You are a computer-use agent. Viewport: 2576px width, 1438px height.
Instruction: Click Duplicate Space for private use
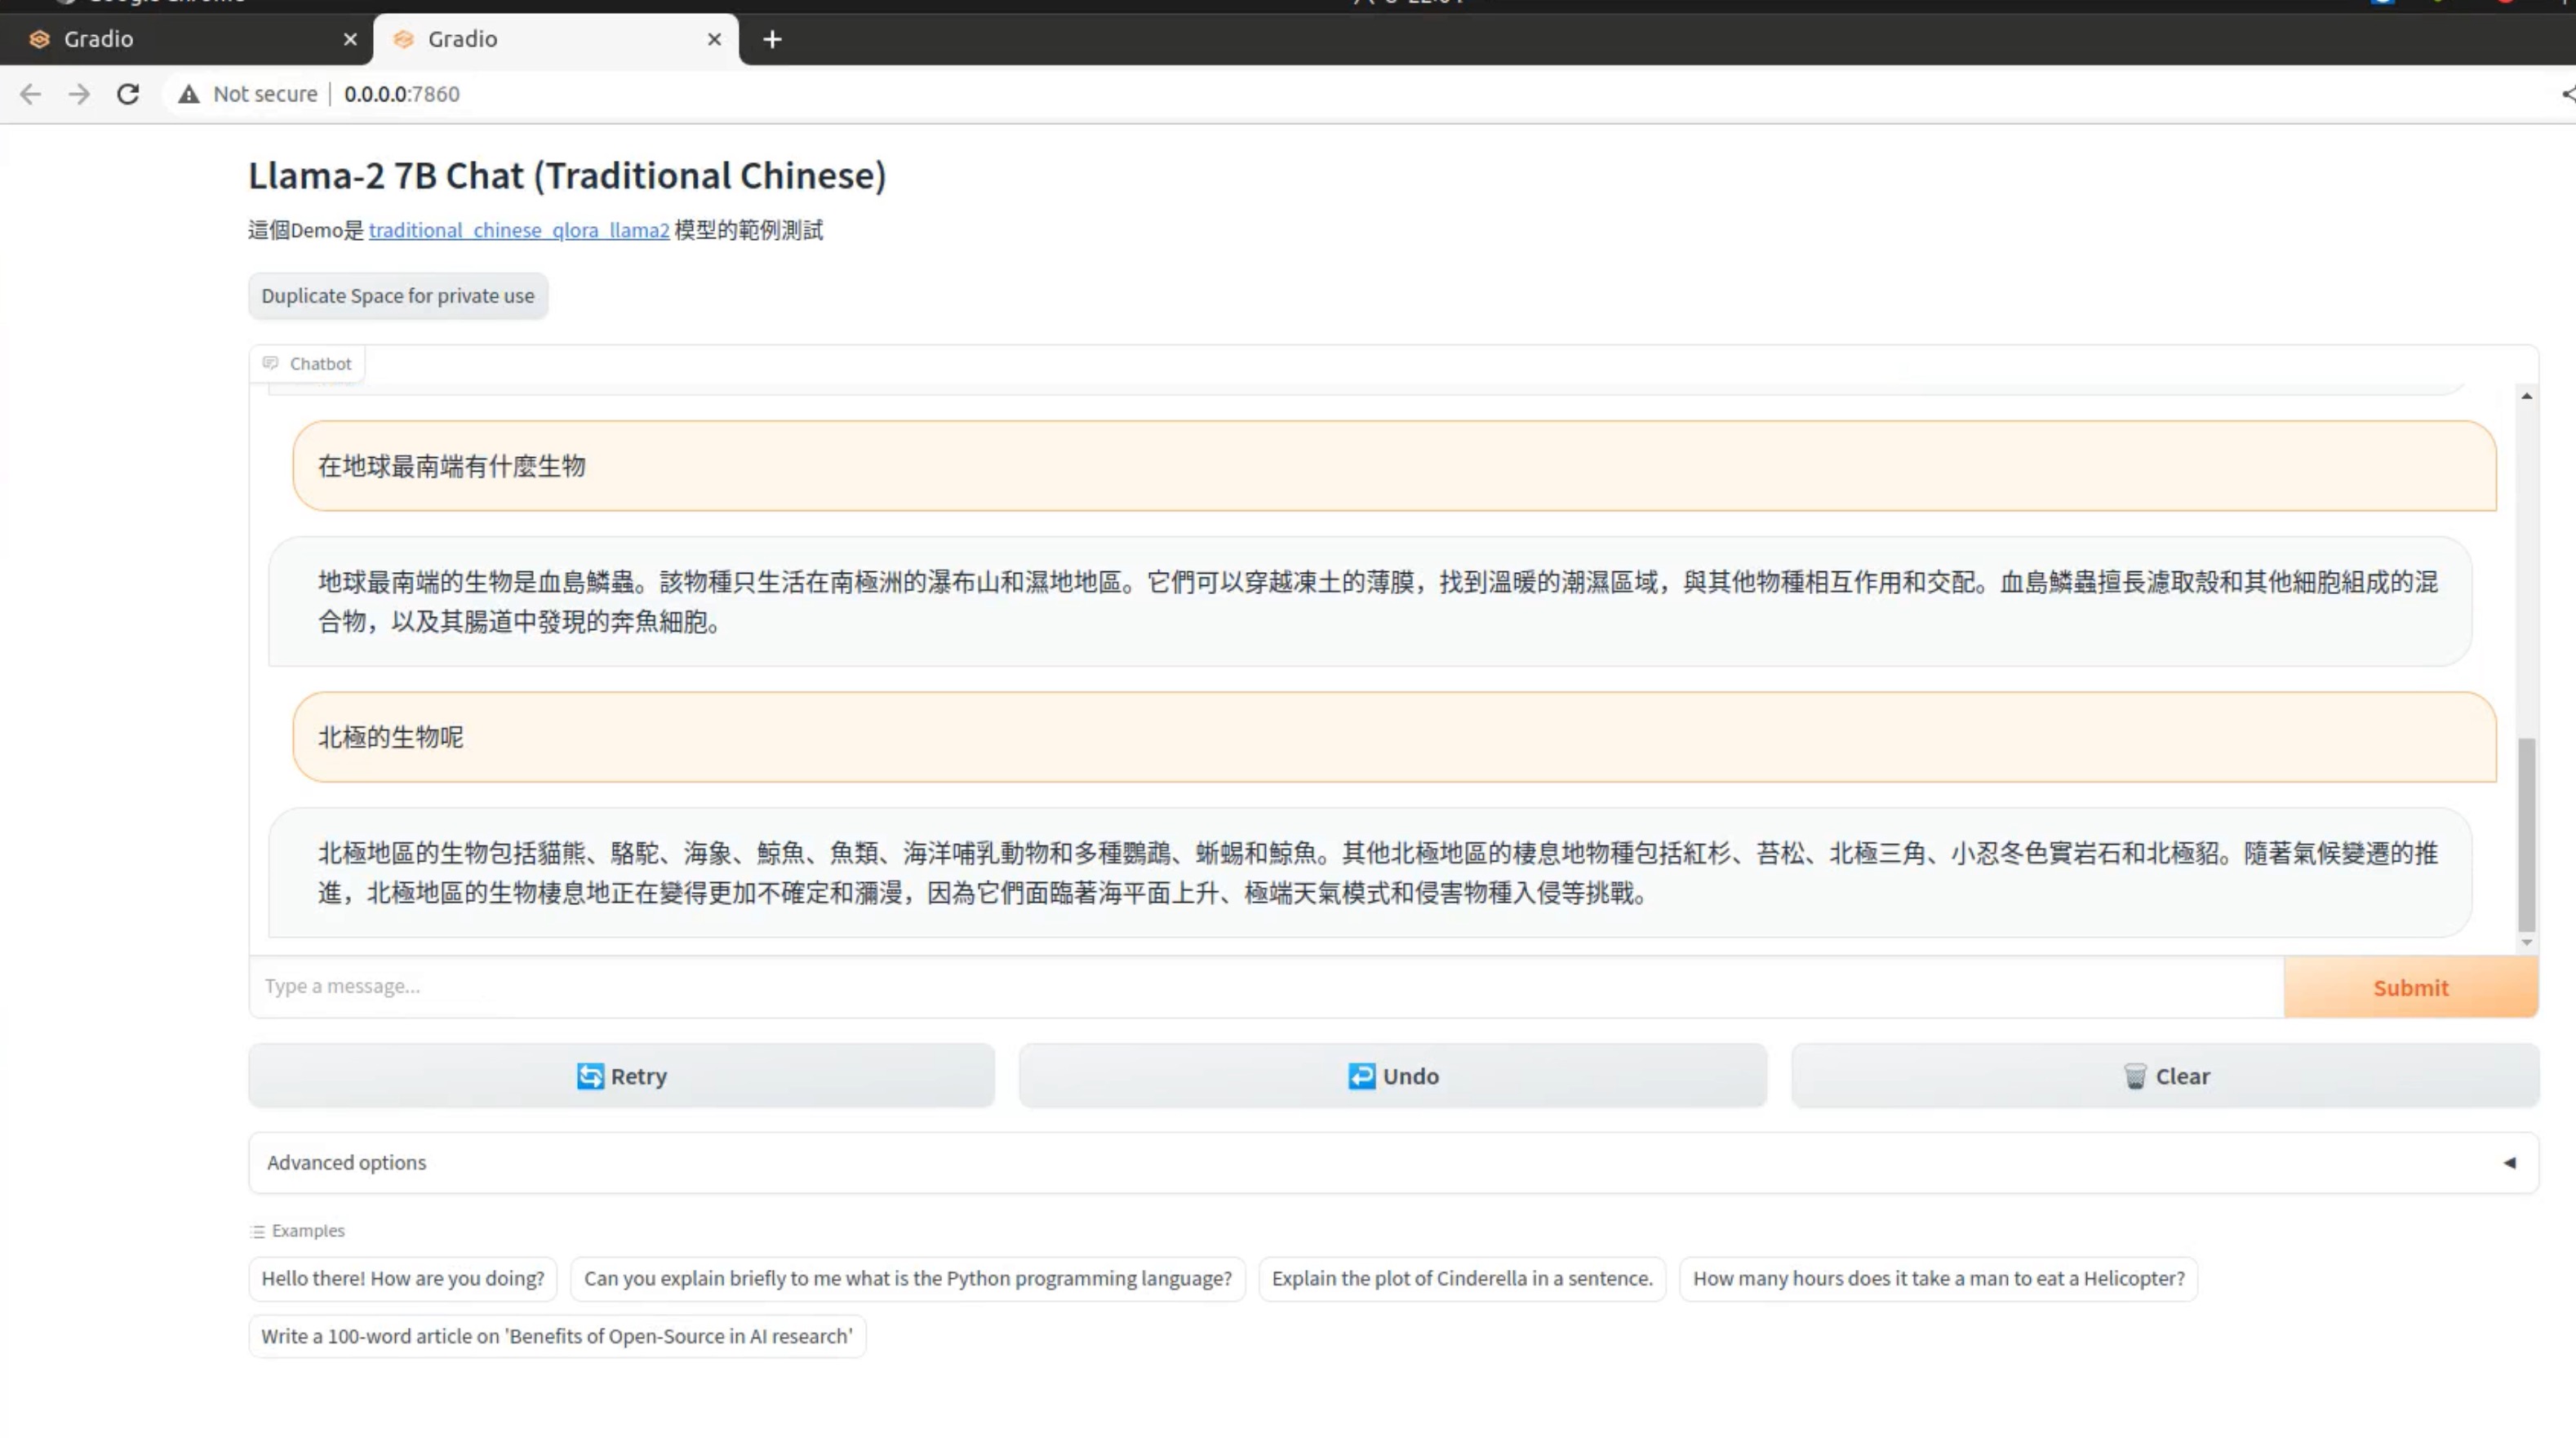click(x=398, y=296)
